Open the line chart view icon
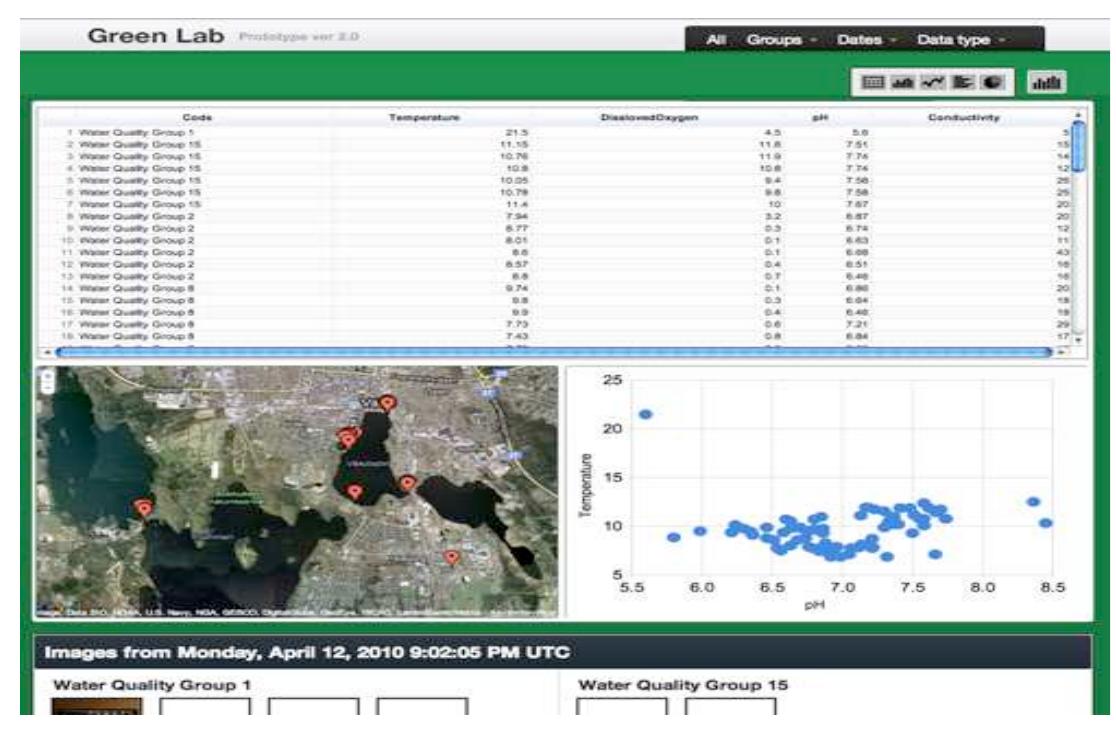Viewport: 1116px width, 740px height. point(932,80)
